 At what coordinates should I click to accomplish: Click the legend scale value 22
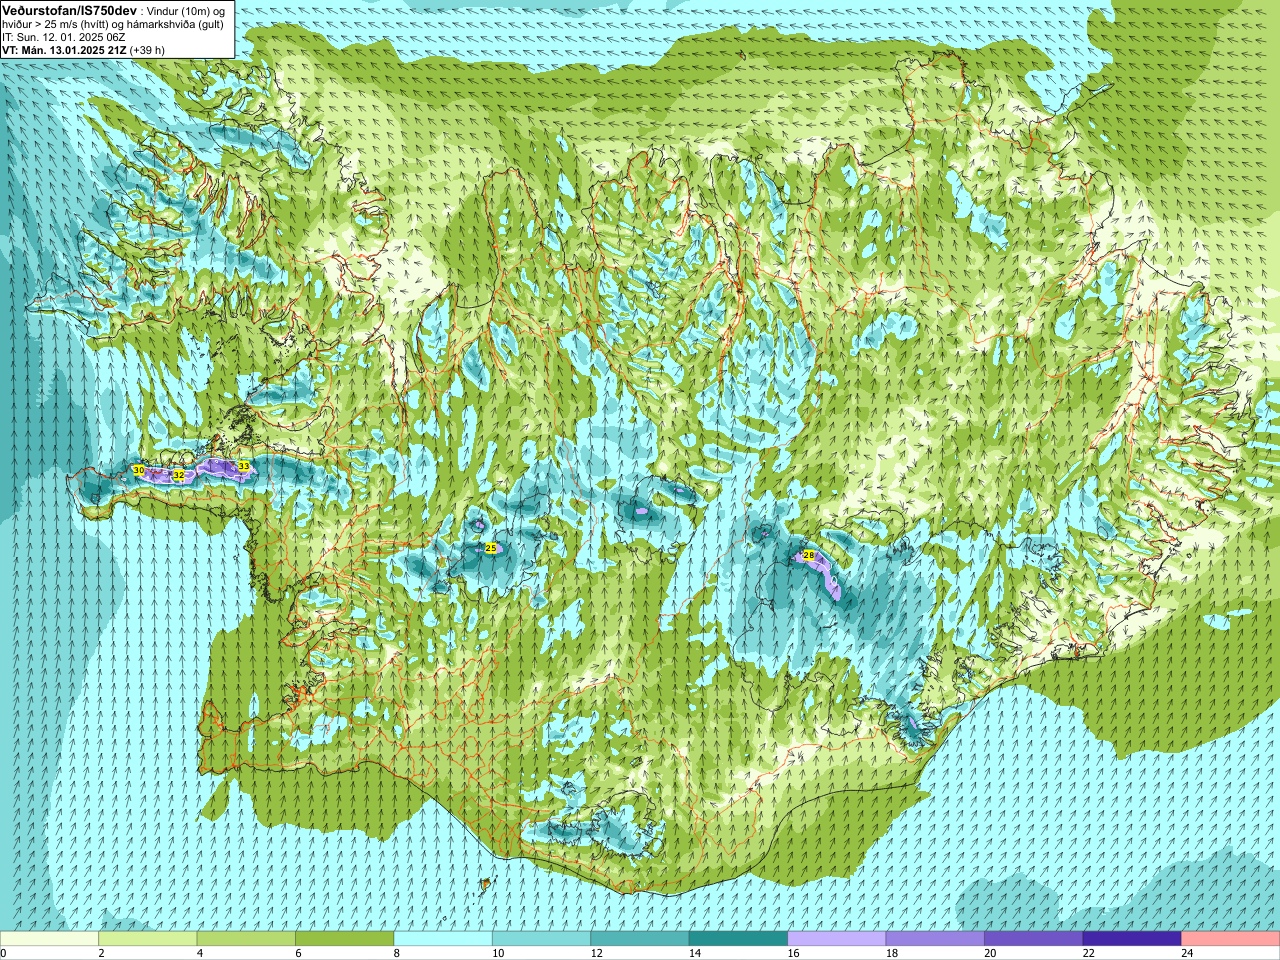[1089, 953]
